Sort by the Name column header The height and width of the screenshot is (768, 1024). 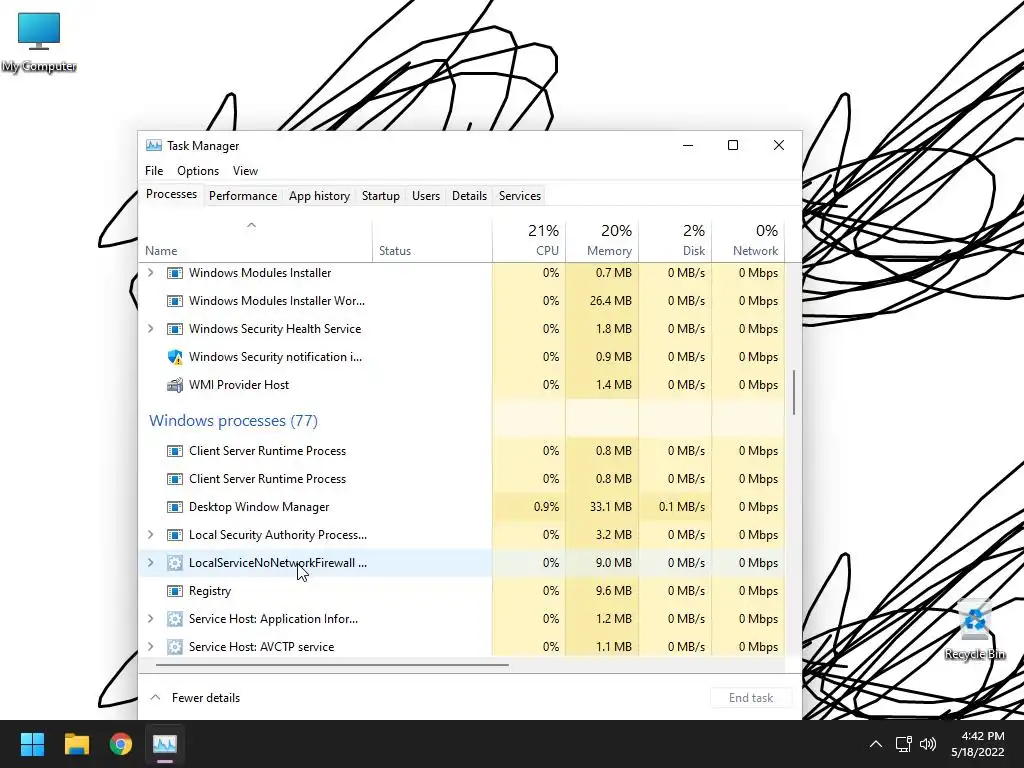[x=255, y=242]
